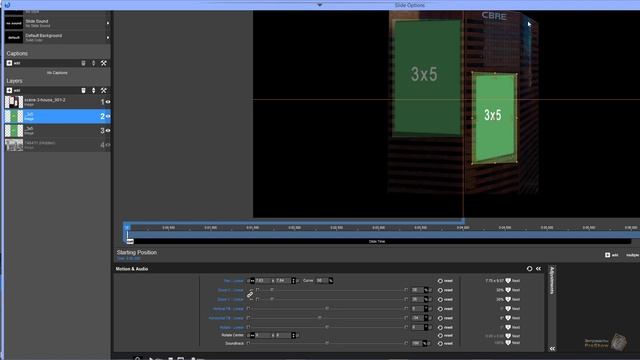Delete selected layer with the Layers trash icon

coord(83,90)
